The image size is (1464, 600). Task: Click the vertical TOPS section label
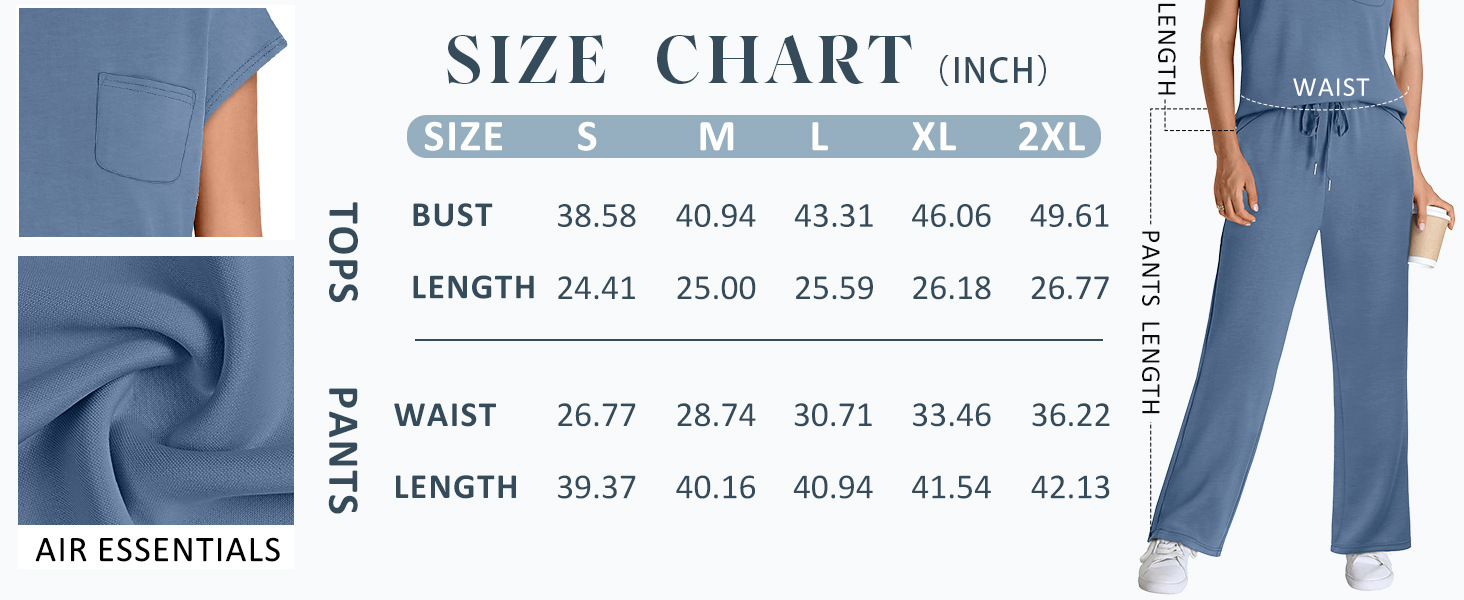(343, 253)
